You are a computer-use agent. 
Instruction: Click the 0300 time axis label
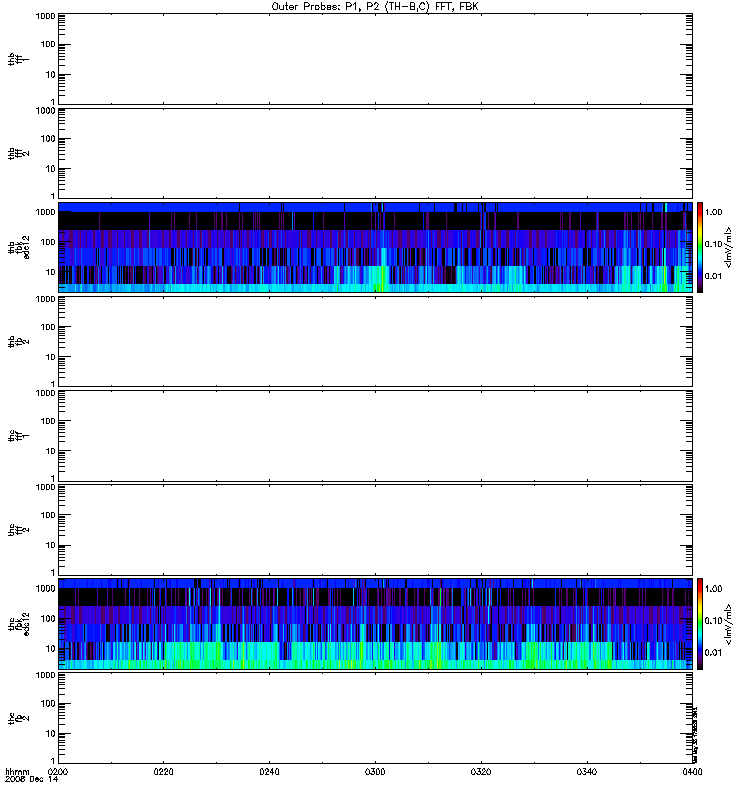click(375, 772)
